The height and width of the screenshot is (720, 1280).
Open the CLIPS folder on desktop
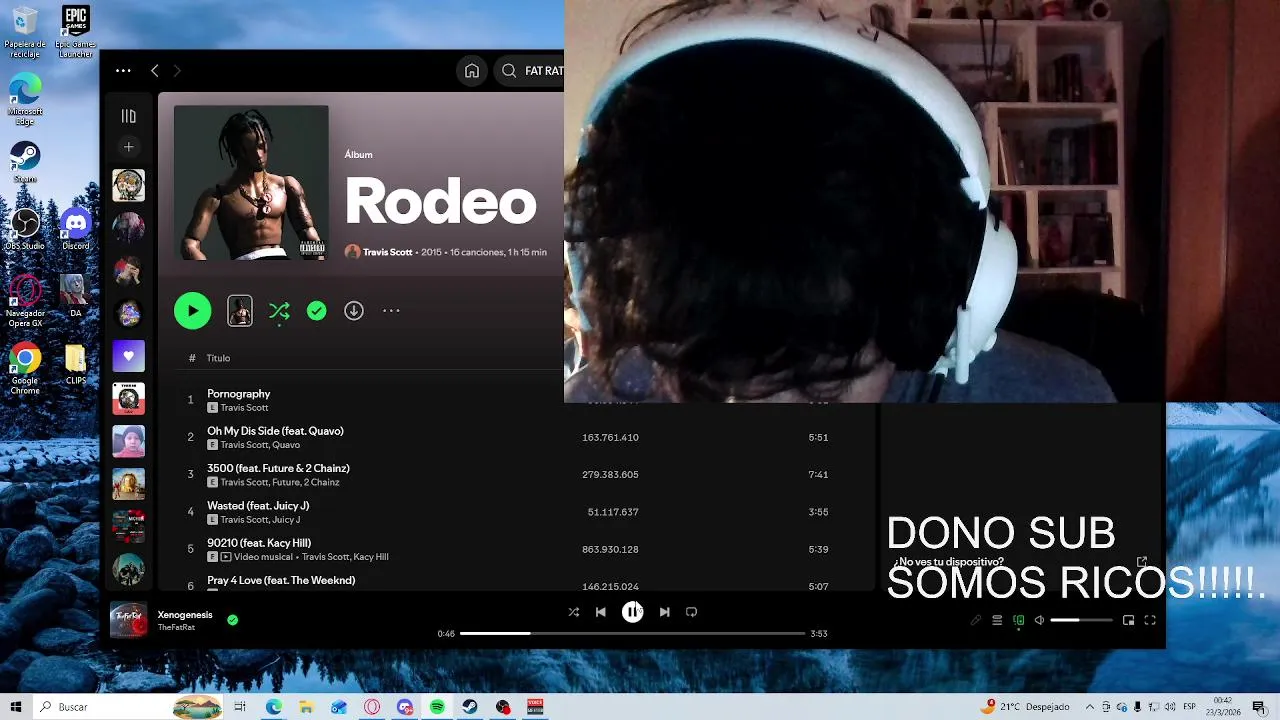tap(75, 365)
